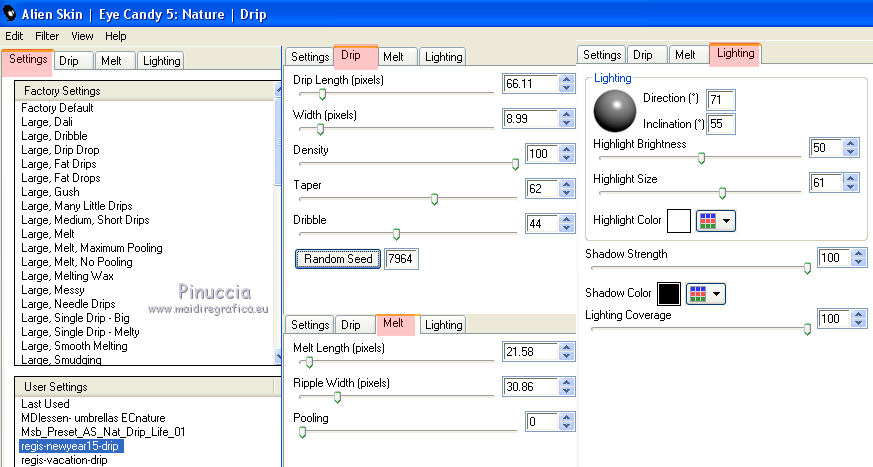The height and width of the screenshot is (467, 873).
Task: Click the Drip Length slider handle
Action: pyautogui.click(x=322, y=95)
